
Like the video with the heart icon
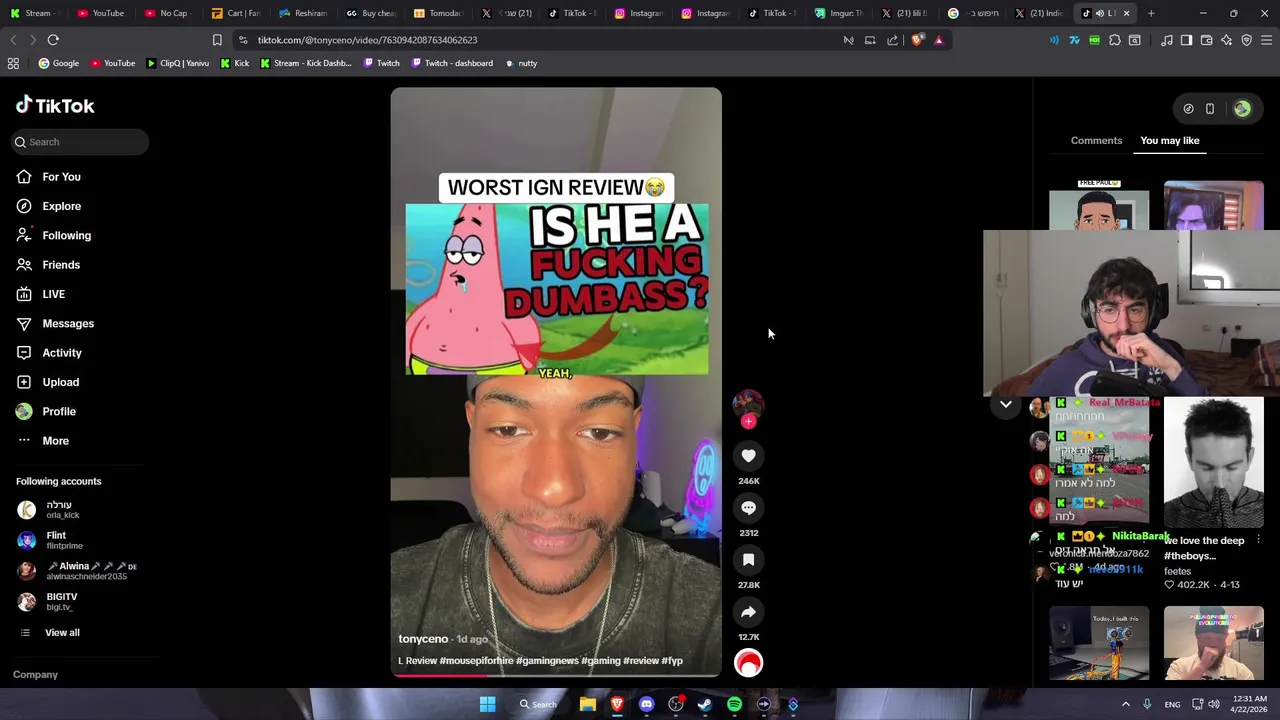click(748, 456)
